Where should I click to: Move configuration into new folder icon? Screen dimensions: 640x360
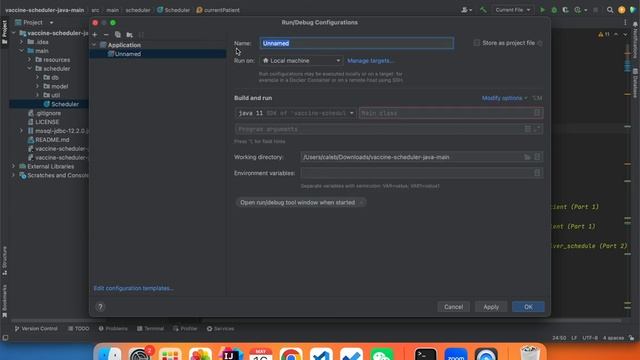[x=129, y=35]
